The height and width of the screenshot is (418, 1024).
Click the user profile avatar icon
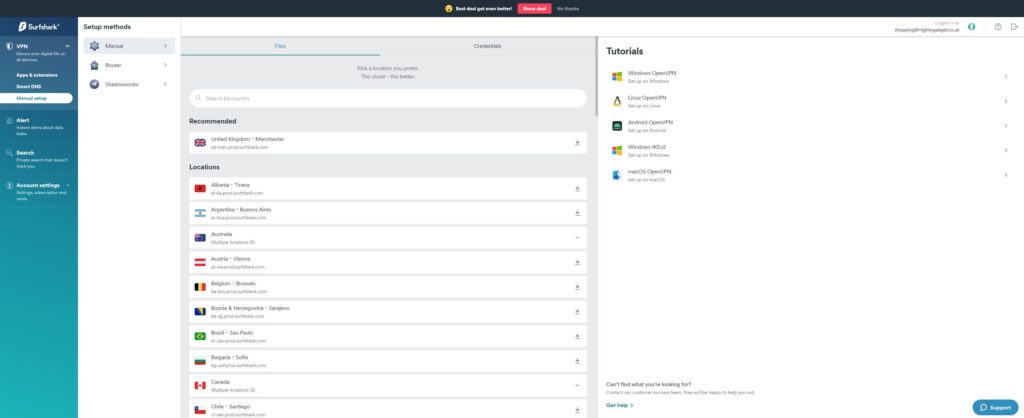(x=971, y=27)
